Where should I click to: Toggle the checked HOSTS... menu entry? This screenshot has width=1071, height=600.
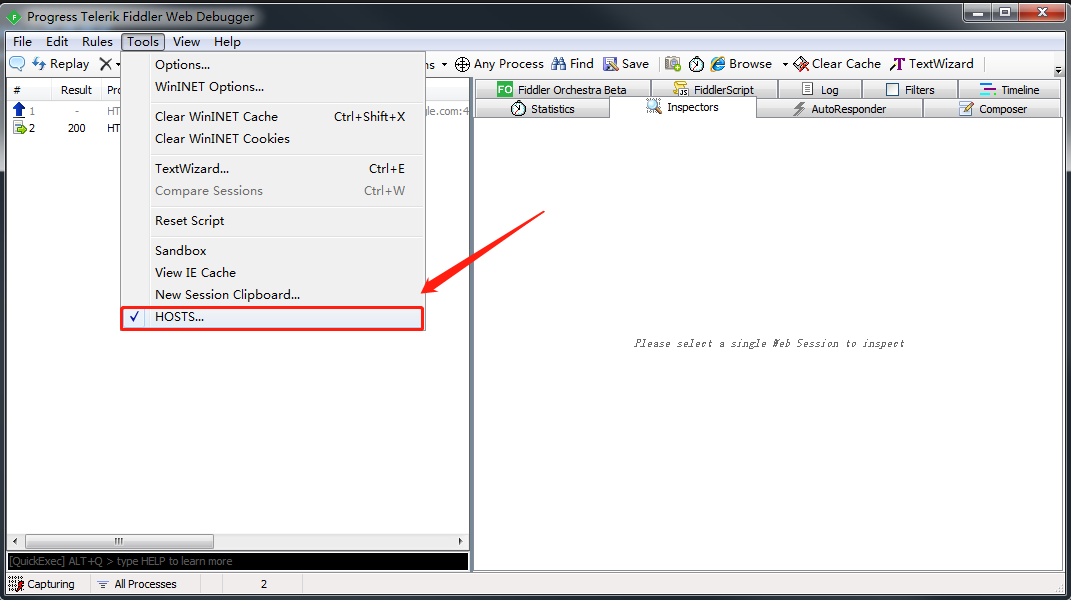[273, 318]
